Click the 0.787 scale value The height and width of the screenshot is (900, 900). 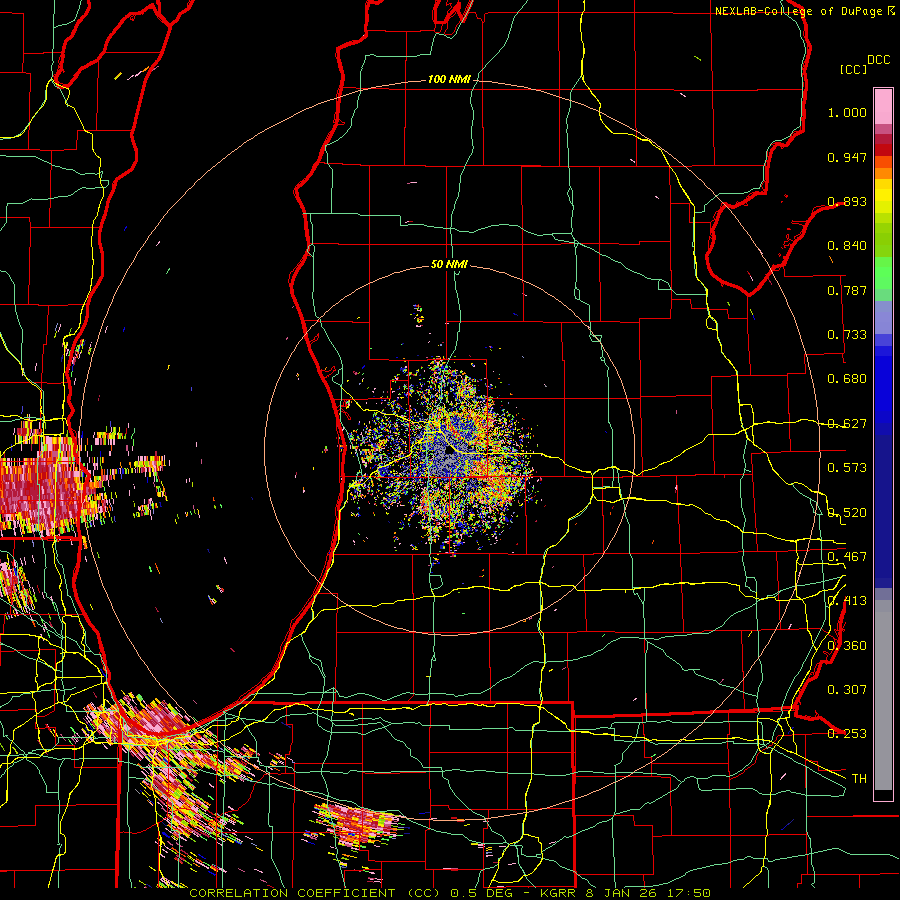(x=847, y=290)
